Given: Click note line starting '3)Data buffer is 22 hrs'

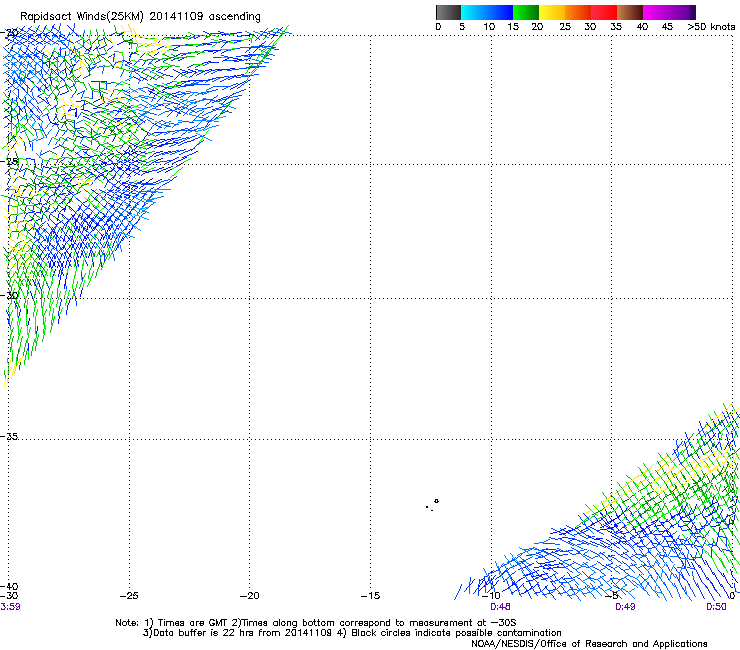Looking at the screenshot, I should [x=352, y=633].
